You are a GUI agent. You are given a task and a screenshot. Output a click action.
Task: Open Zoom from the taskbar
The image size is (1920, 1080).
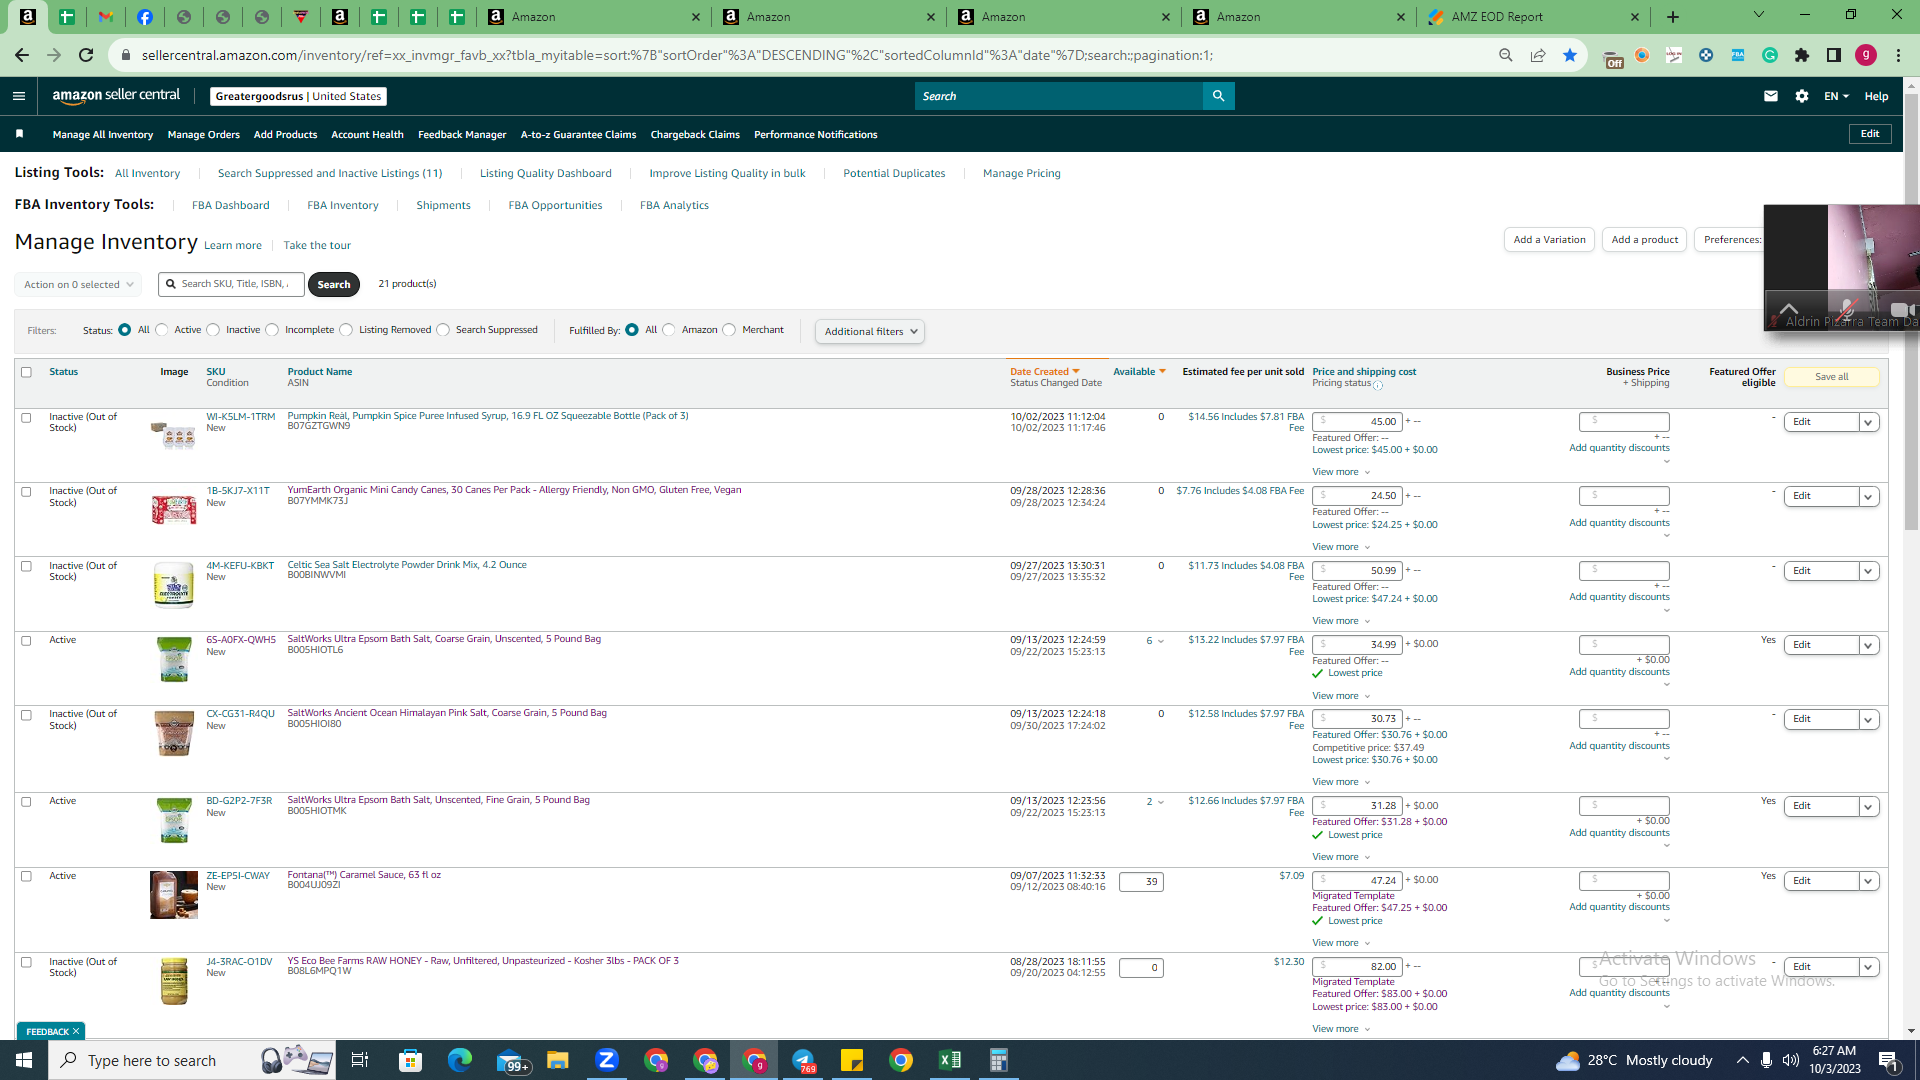point(607,1060)
